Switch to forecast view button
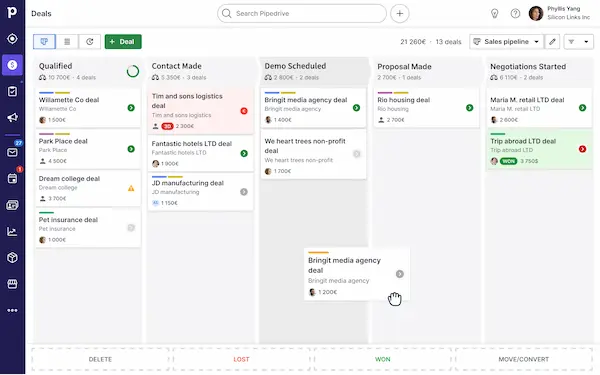 click(90, 42)
